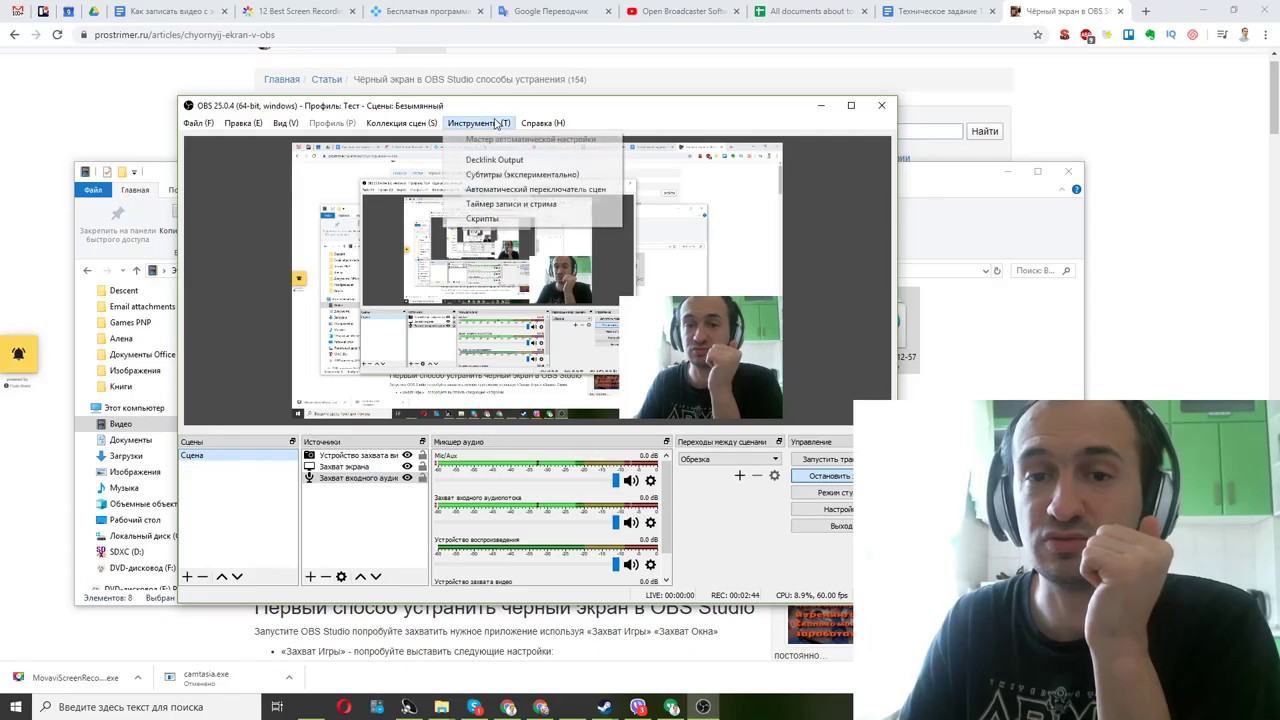
Task: Open the Вид (V) menu in OBS
Action: 286,123
